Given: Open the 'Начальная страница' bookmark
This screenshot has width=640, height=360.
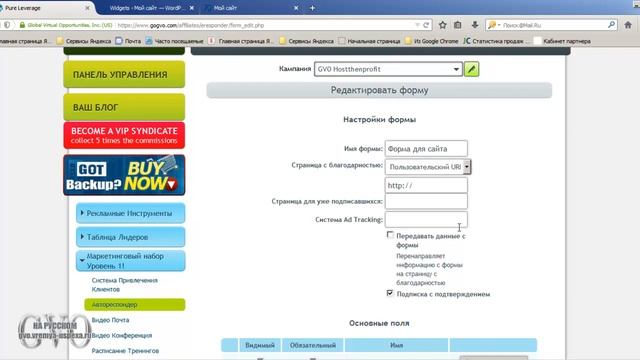Looking at the screenshot, I should point(369,41).
